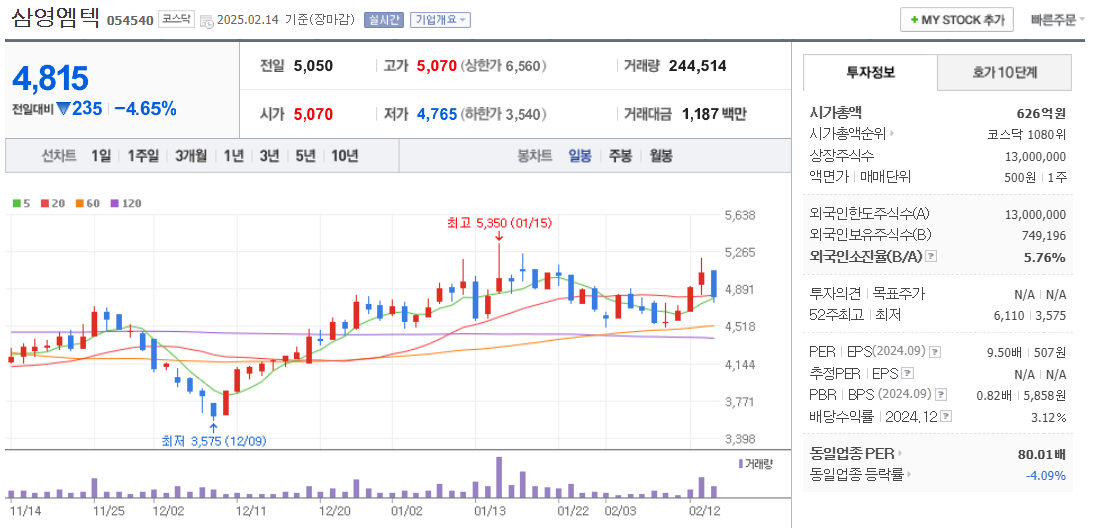Click the orange 60-day moving average legend marker
This screenshot has width=1094, height=528.
tap(80, 204)
